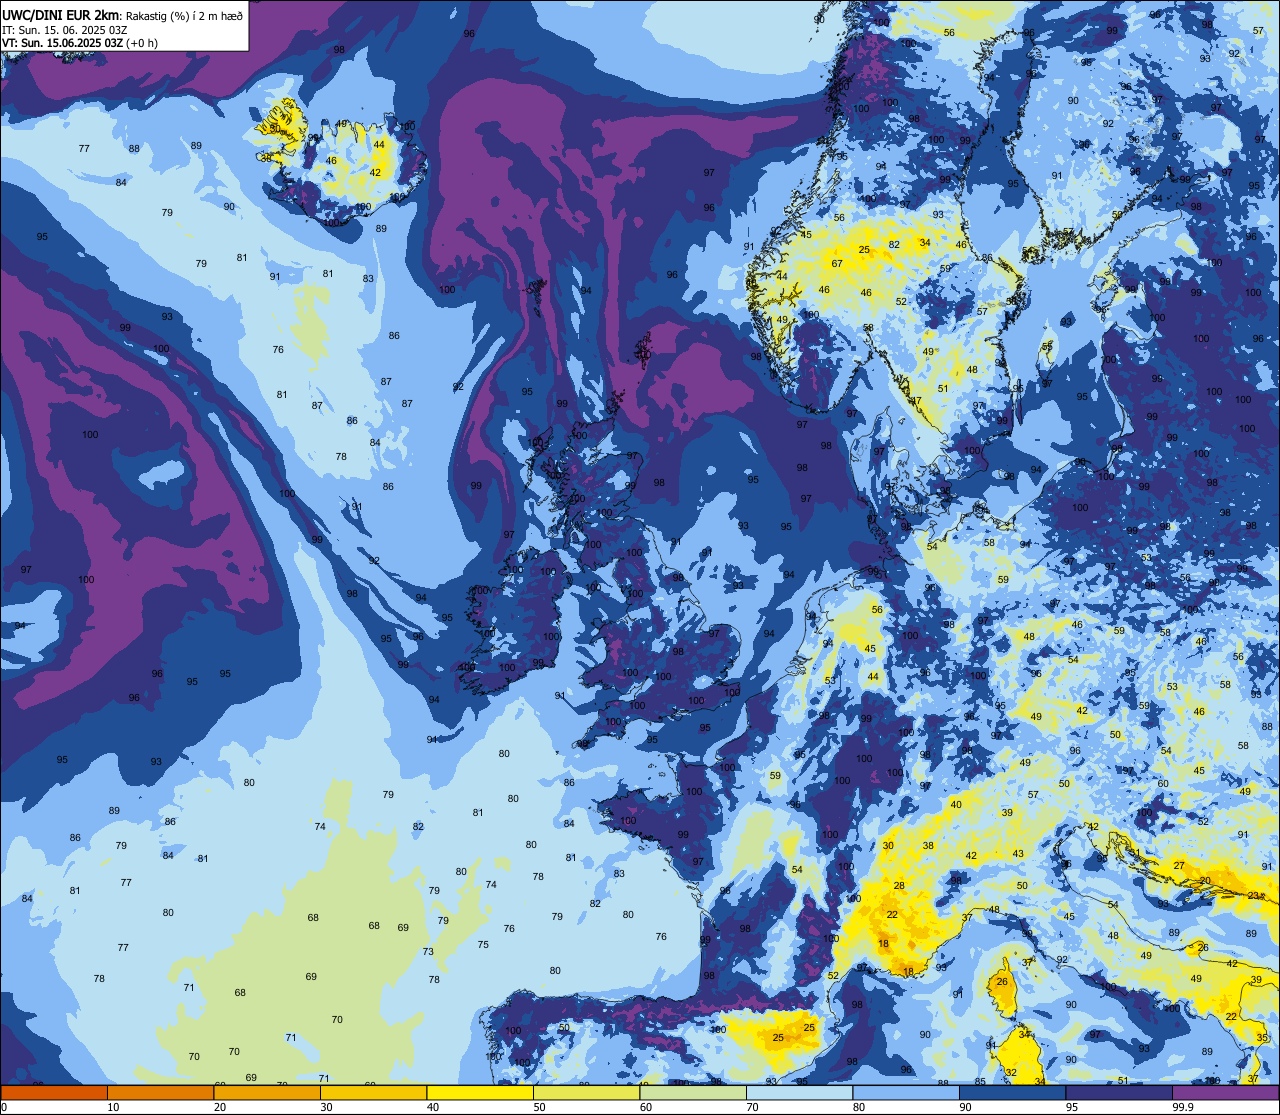The width and height of the screenshot is (1280, 1115).
Task: Select the 95–99.9 navy legend swatch
Action: click(1119, 1092)
